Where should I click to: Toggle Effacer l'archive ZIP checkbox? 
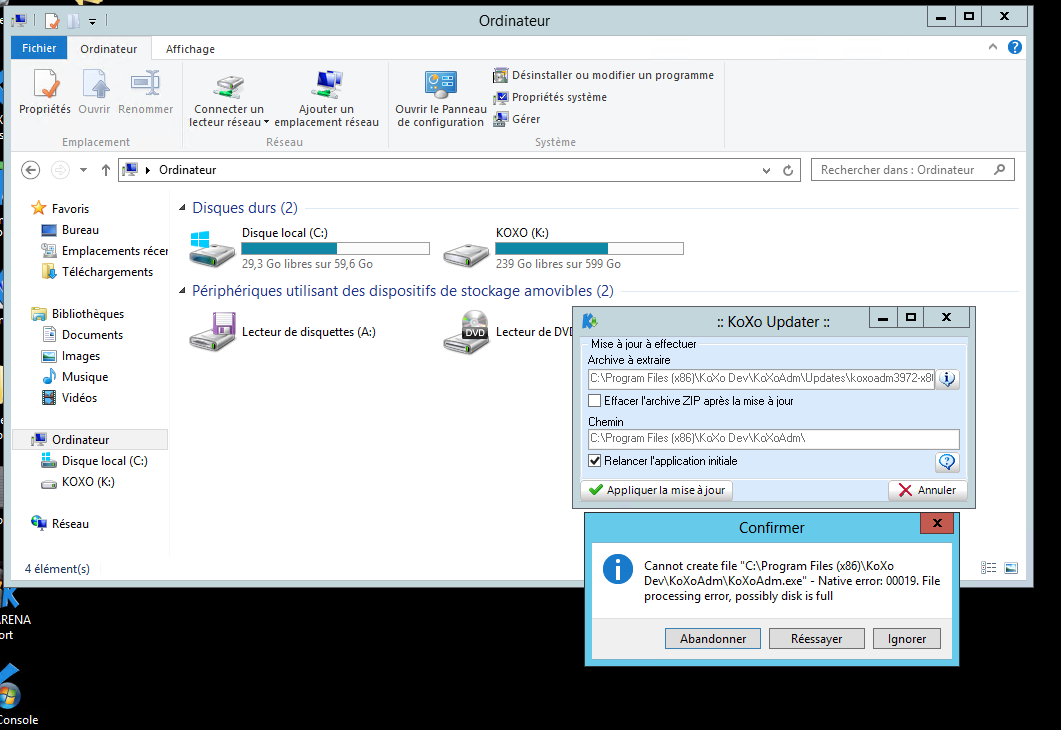tap(594, 401)
